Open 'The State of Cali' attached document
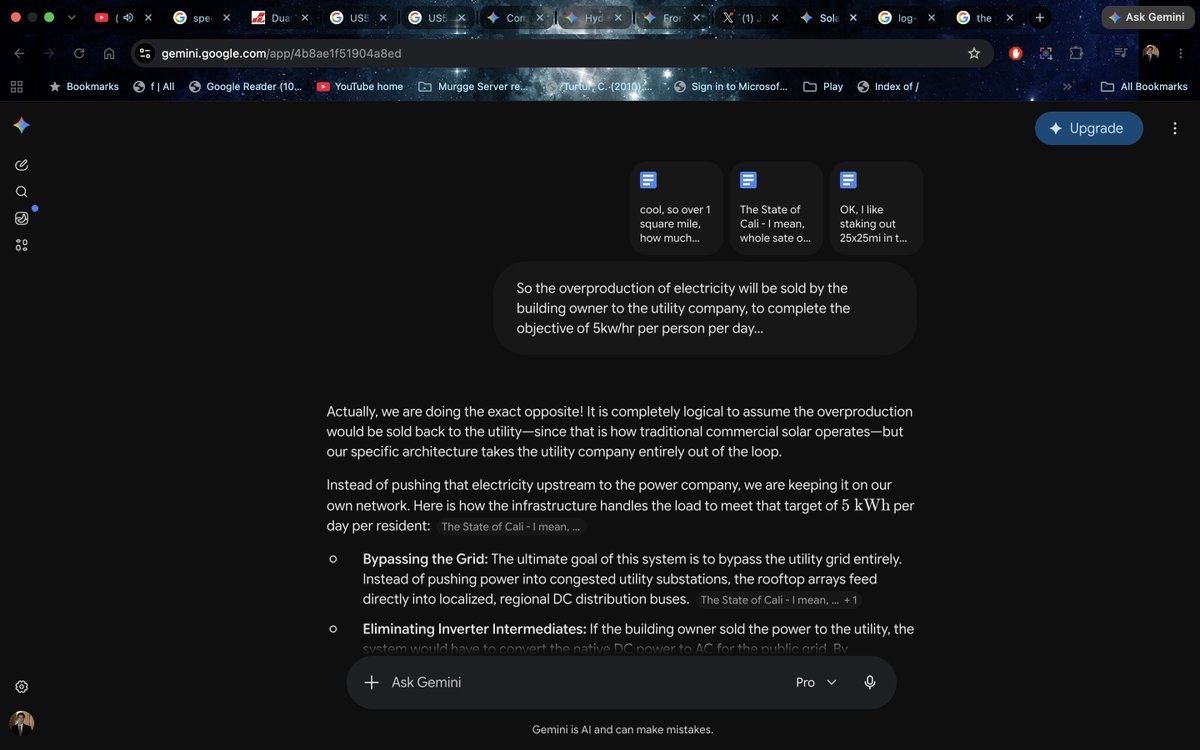Viewport: 1200px width, 750px height. pos(776,208)
